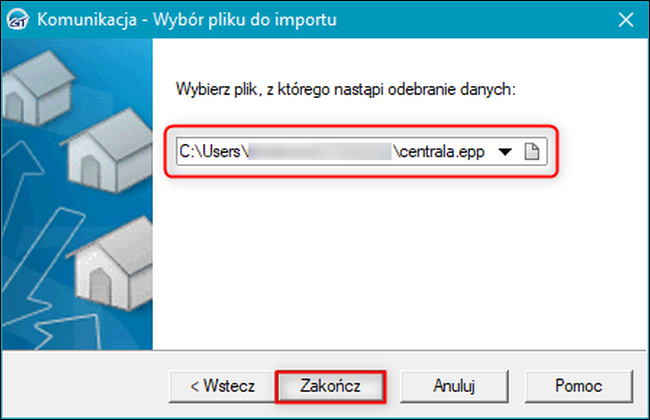Viewport: 650px width, 420px height.
Task: Click the "Wybierz plik" instruction label
Action: 344,90
